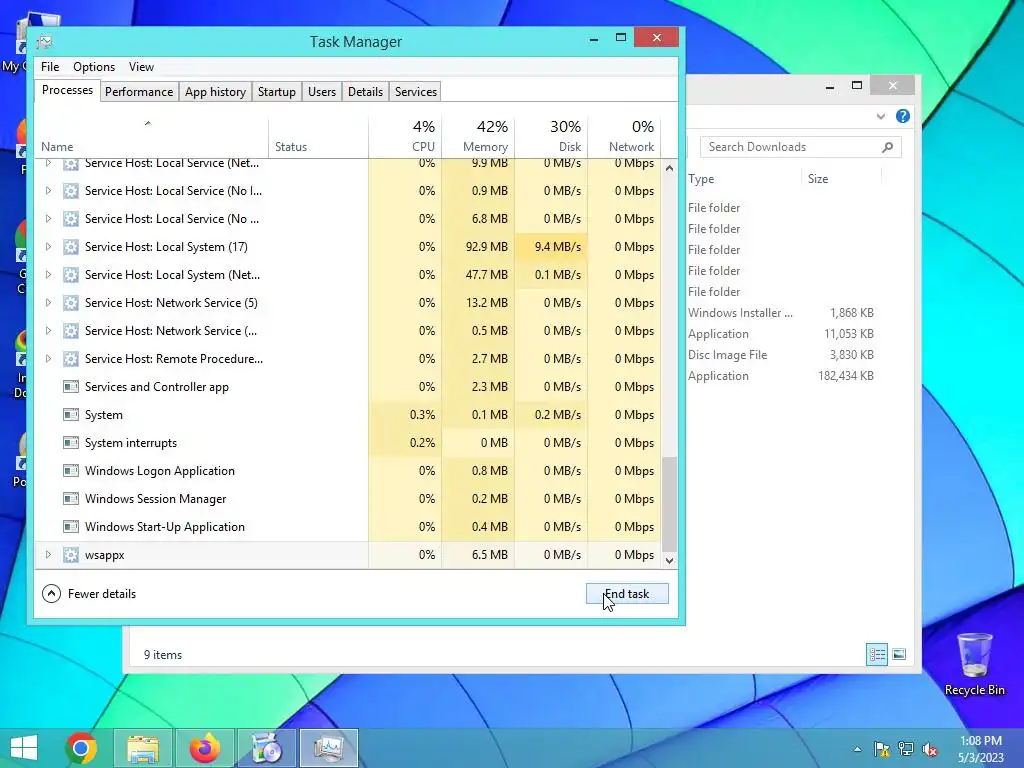Image resolution: width=1024 pixels, height=768 pixels.
Task: Collapse the ribbon in Downloads window
Action: pyautogui.click(x=880, y=116)
